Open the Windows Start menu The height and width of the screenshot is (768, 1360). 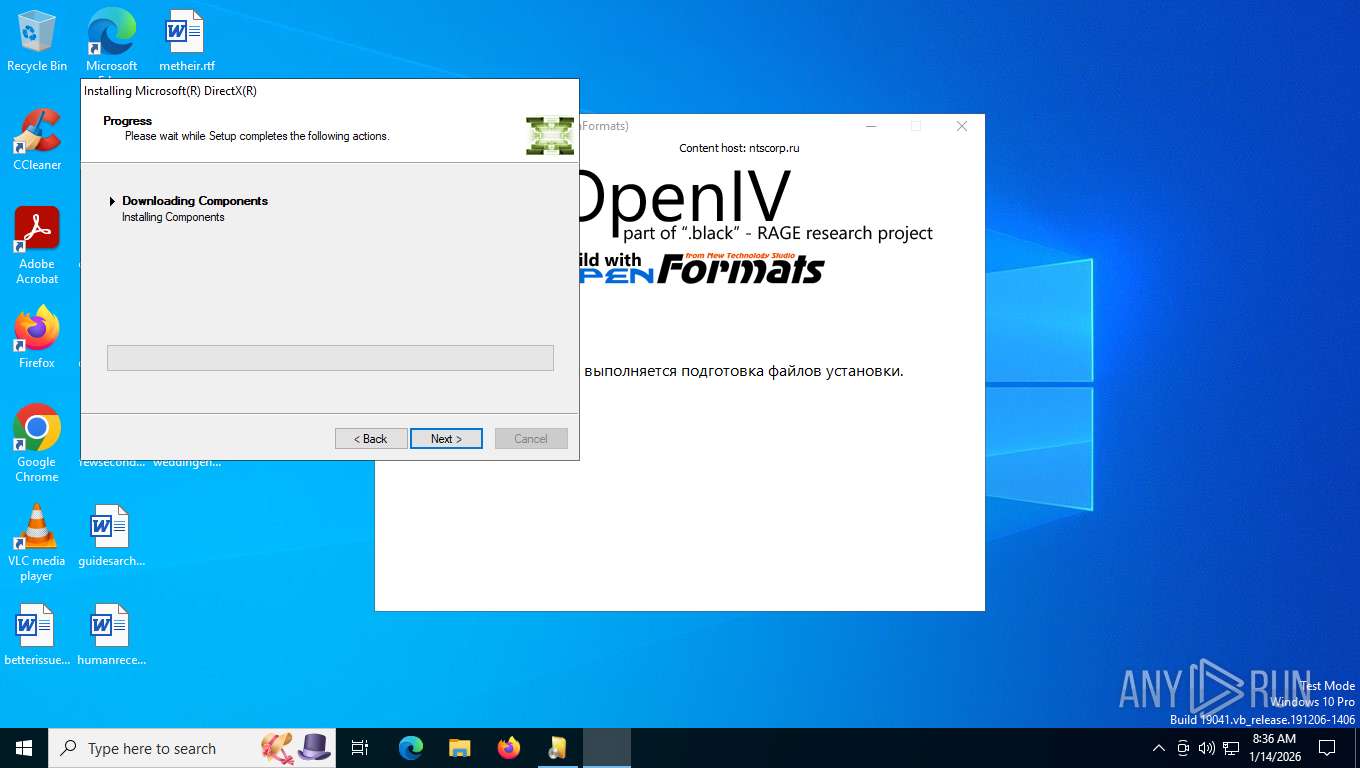click(24, 748)
